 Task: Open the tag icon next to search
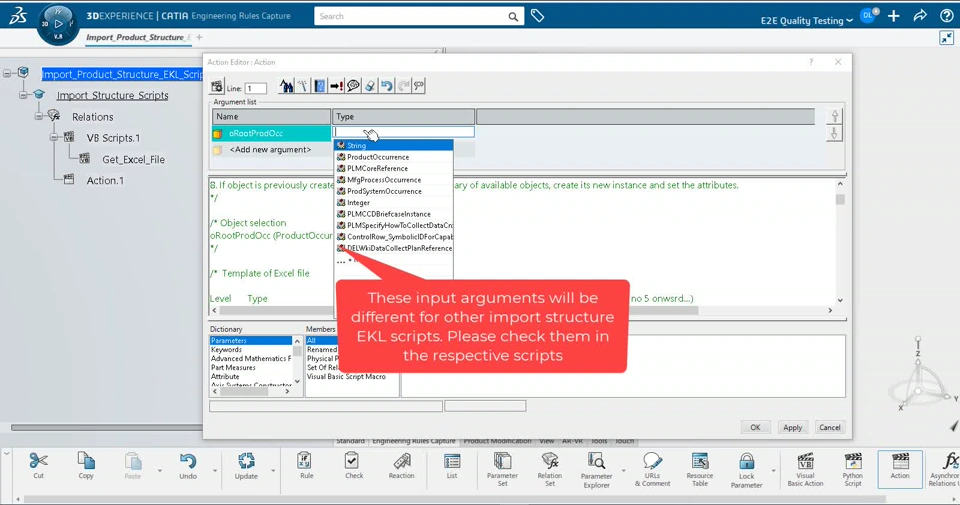[x=537, y=16]
